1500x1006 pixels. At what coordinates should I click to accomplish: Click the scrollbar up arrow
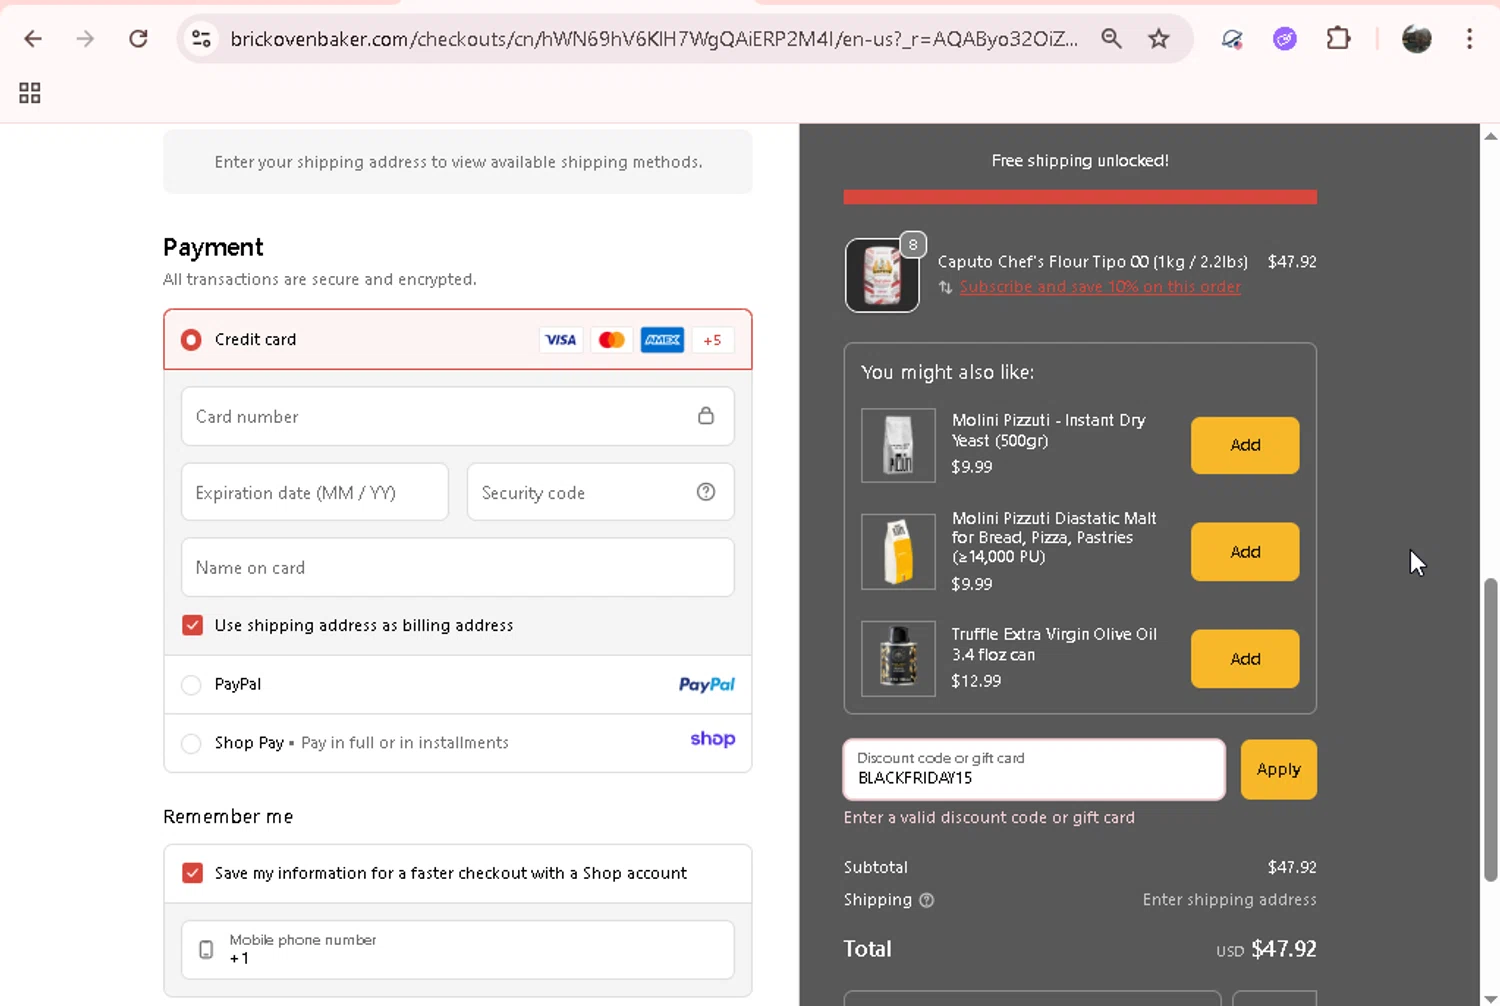[1490, 136]
